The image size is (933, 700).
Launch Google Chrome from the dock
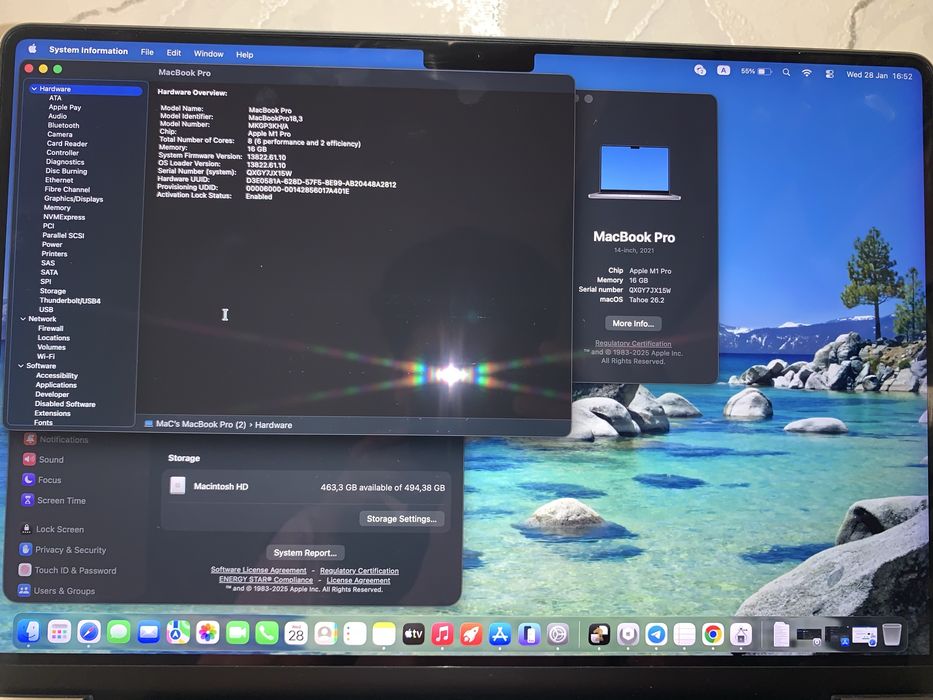point(713,635)
